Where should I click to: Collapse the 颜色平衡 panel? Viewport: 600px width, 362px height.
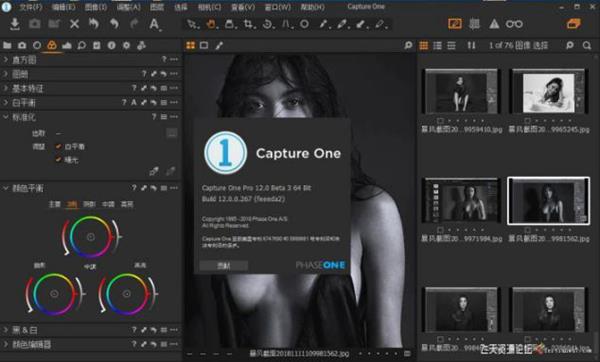[6, 188]
